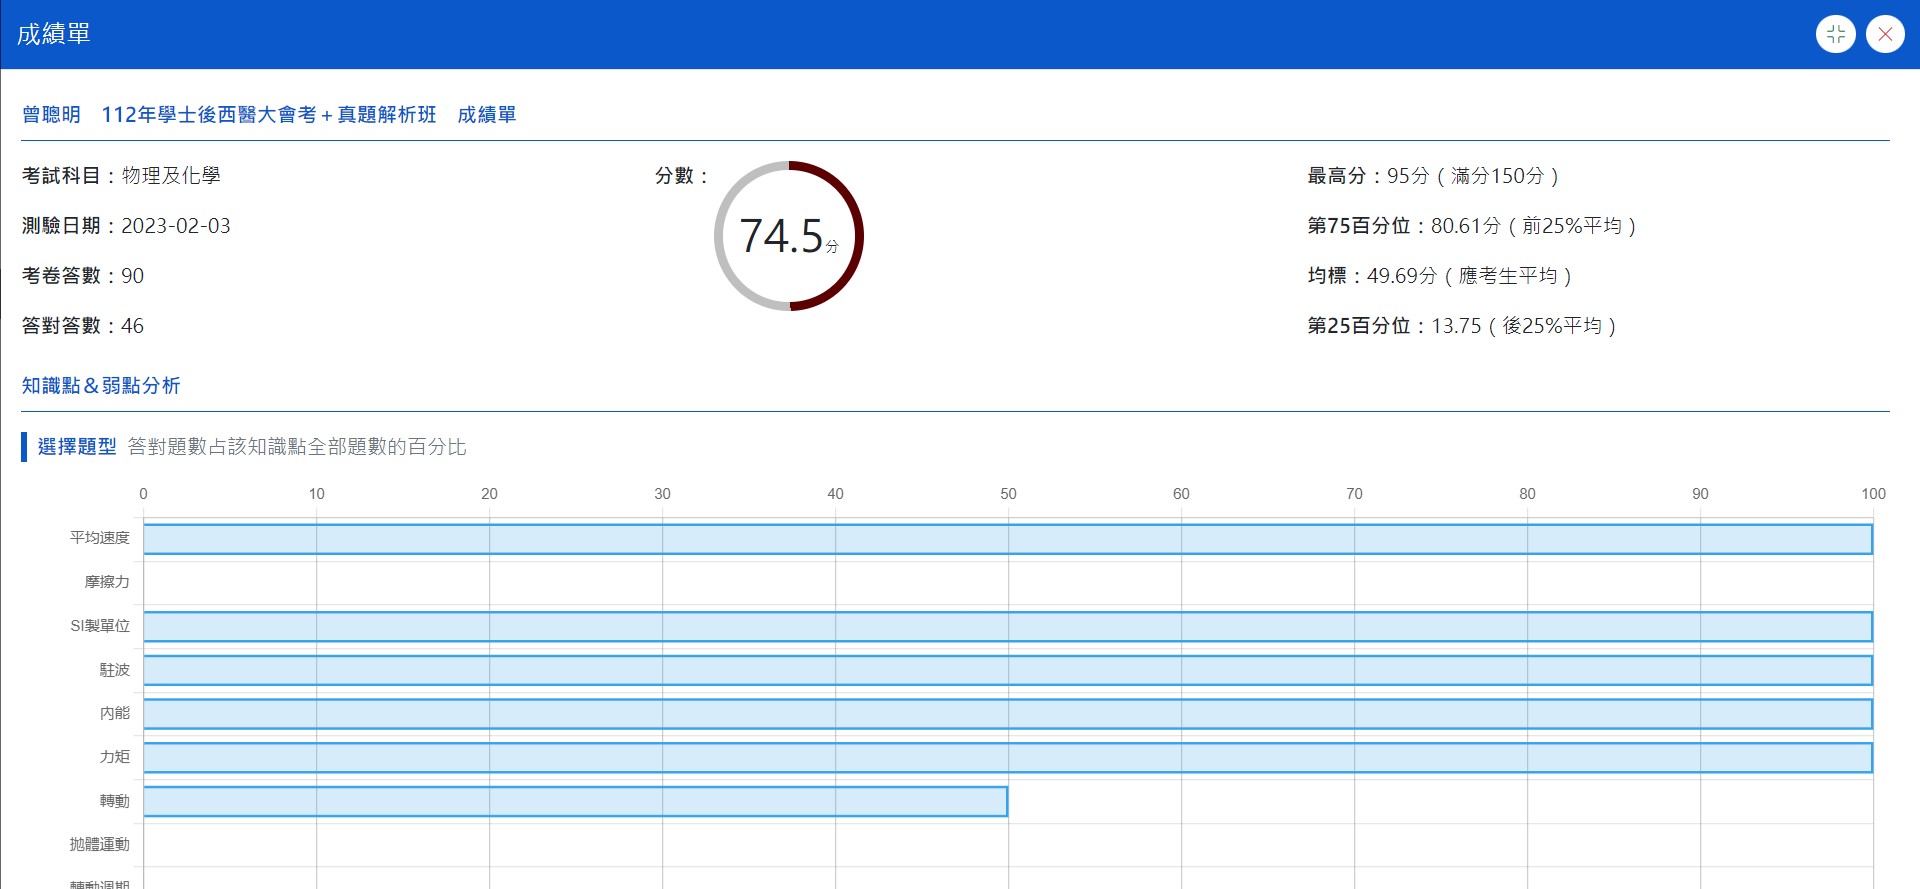Screen dimensions: 1920x889
Task: Click the SI製單位 bar in chart
Action: tap(1008, 627)
